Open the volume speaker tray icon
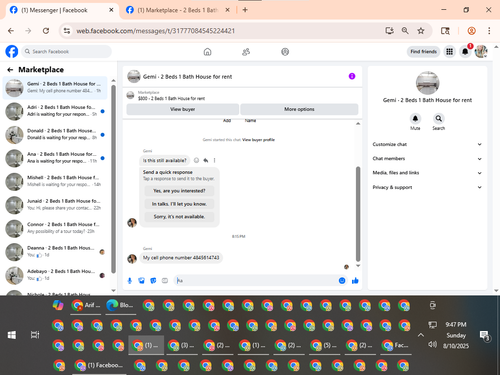 [432, 345]
